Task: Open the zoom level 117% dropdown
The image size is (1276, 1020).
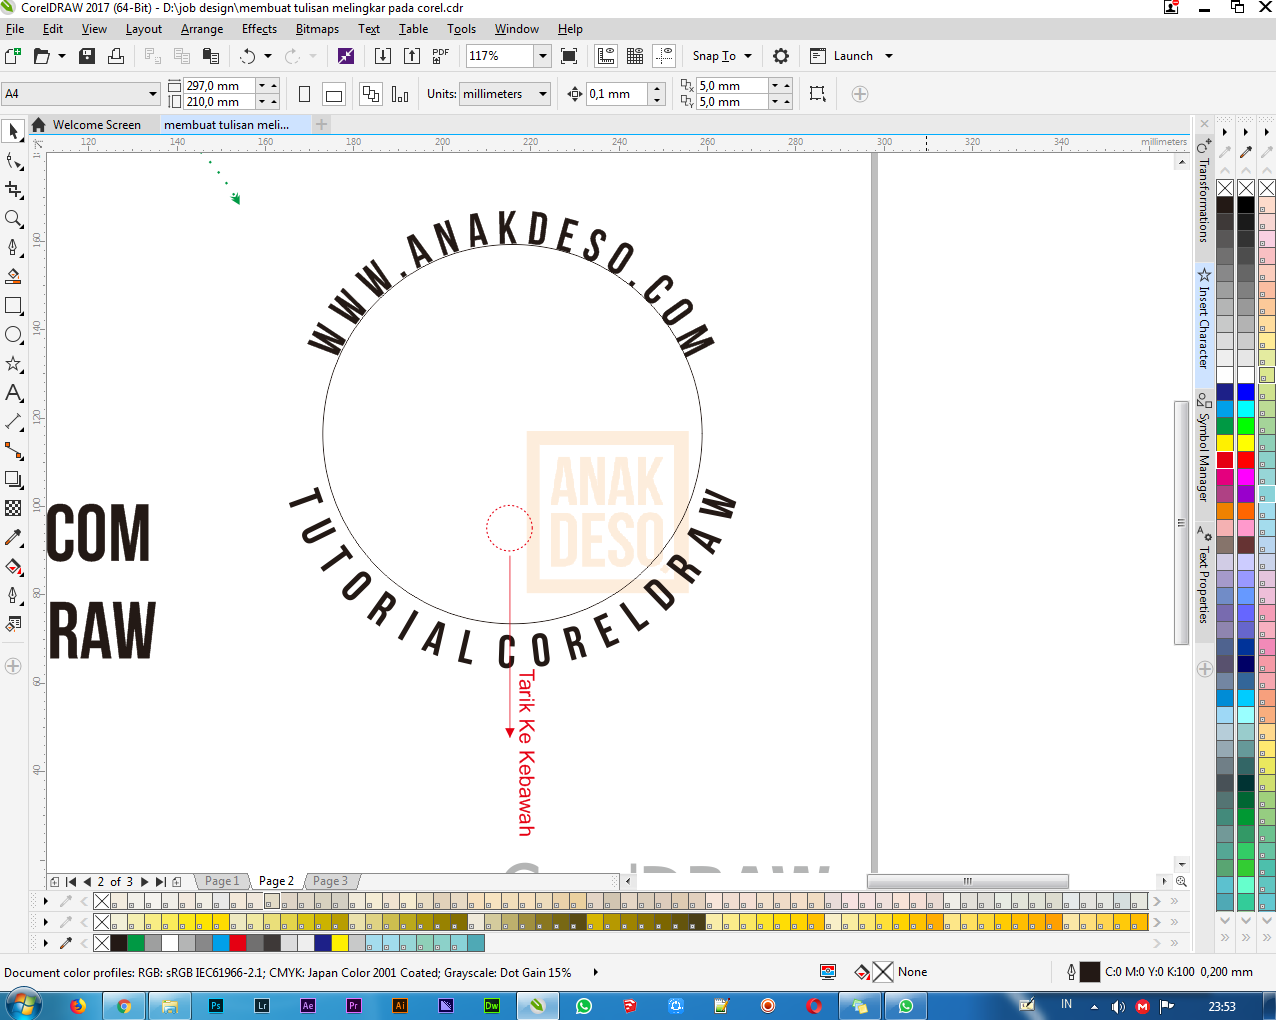Action: pyautogui.click(x=542, y=56)
